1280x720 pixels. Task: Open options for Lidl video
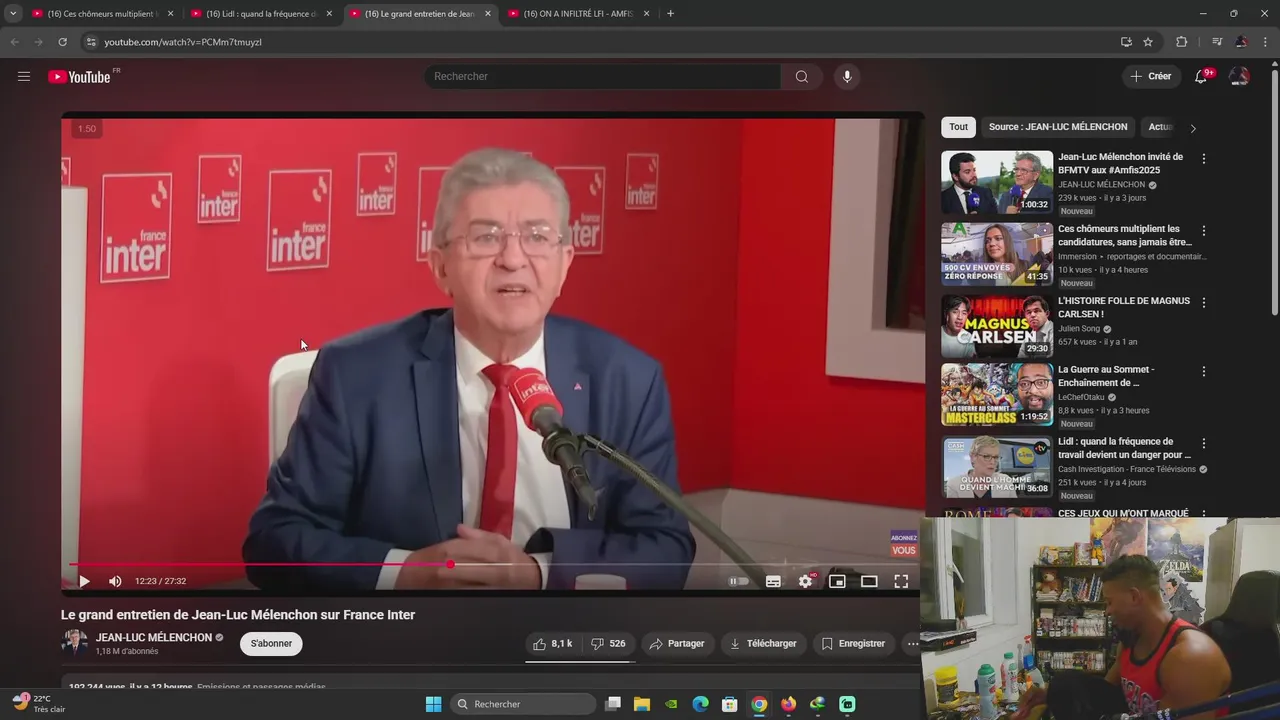coord(1204,443)
